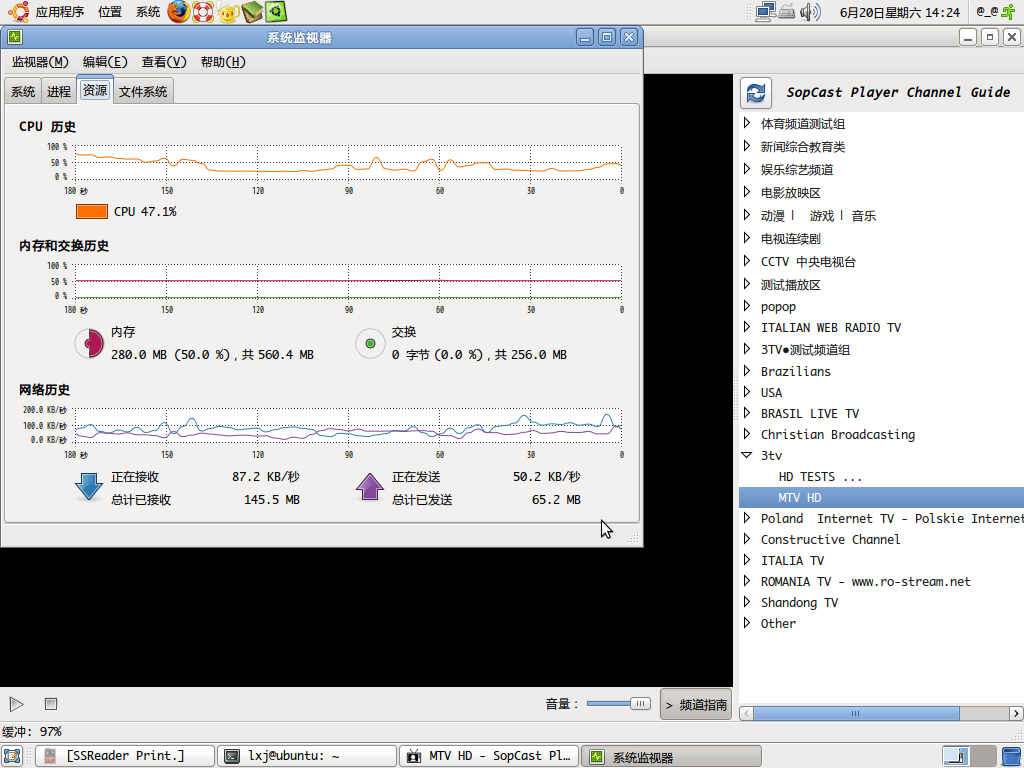Select the MTV HD channel
This screenshot has width=1024, height=768.
tap(881, 497)
